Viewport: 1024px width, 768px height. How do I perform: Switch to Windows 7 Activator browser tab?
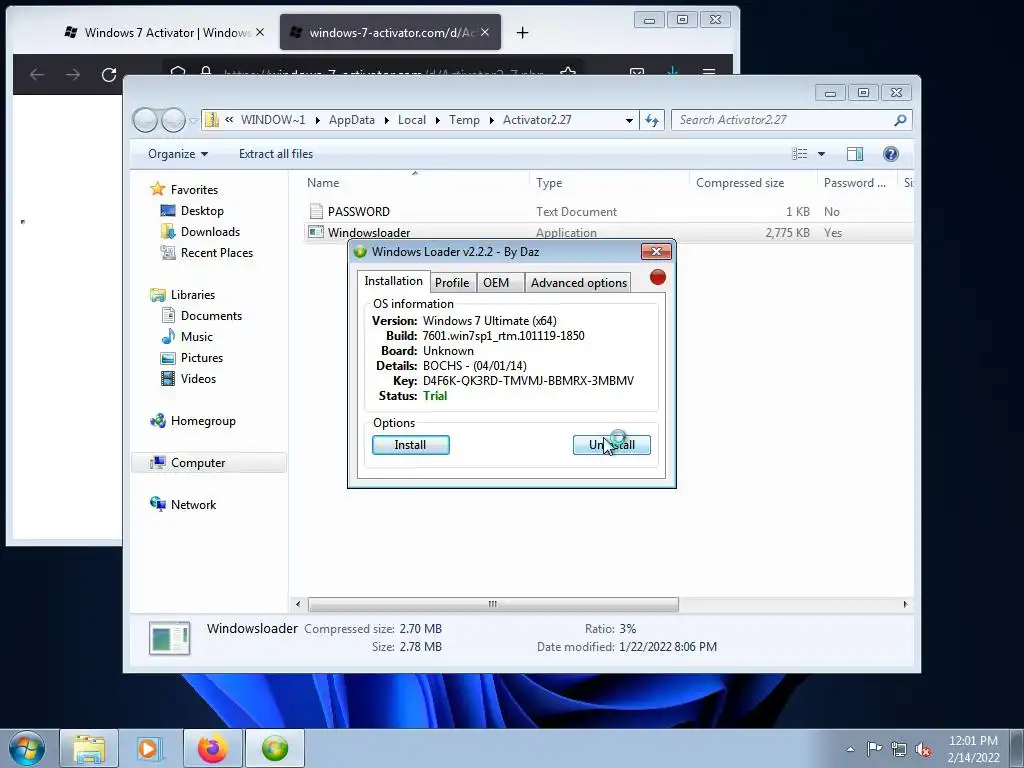click(167, 32)
